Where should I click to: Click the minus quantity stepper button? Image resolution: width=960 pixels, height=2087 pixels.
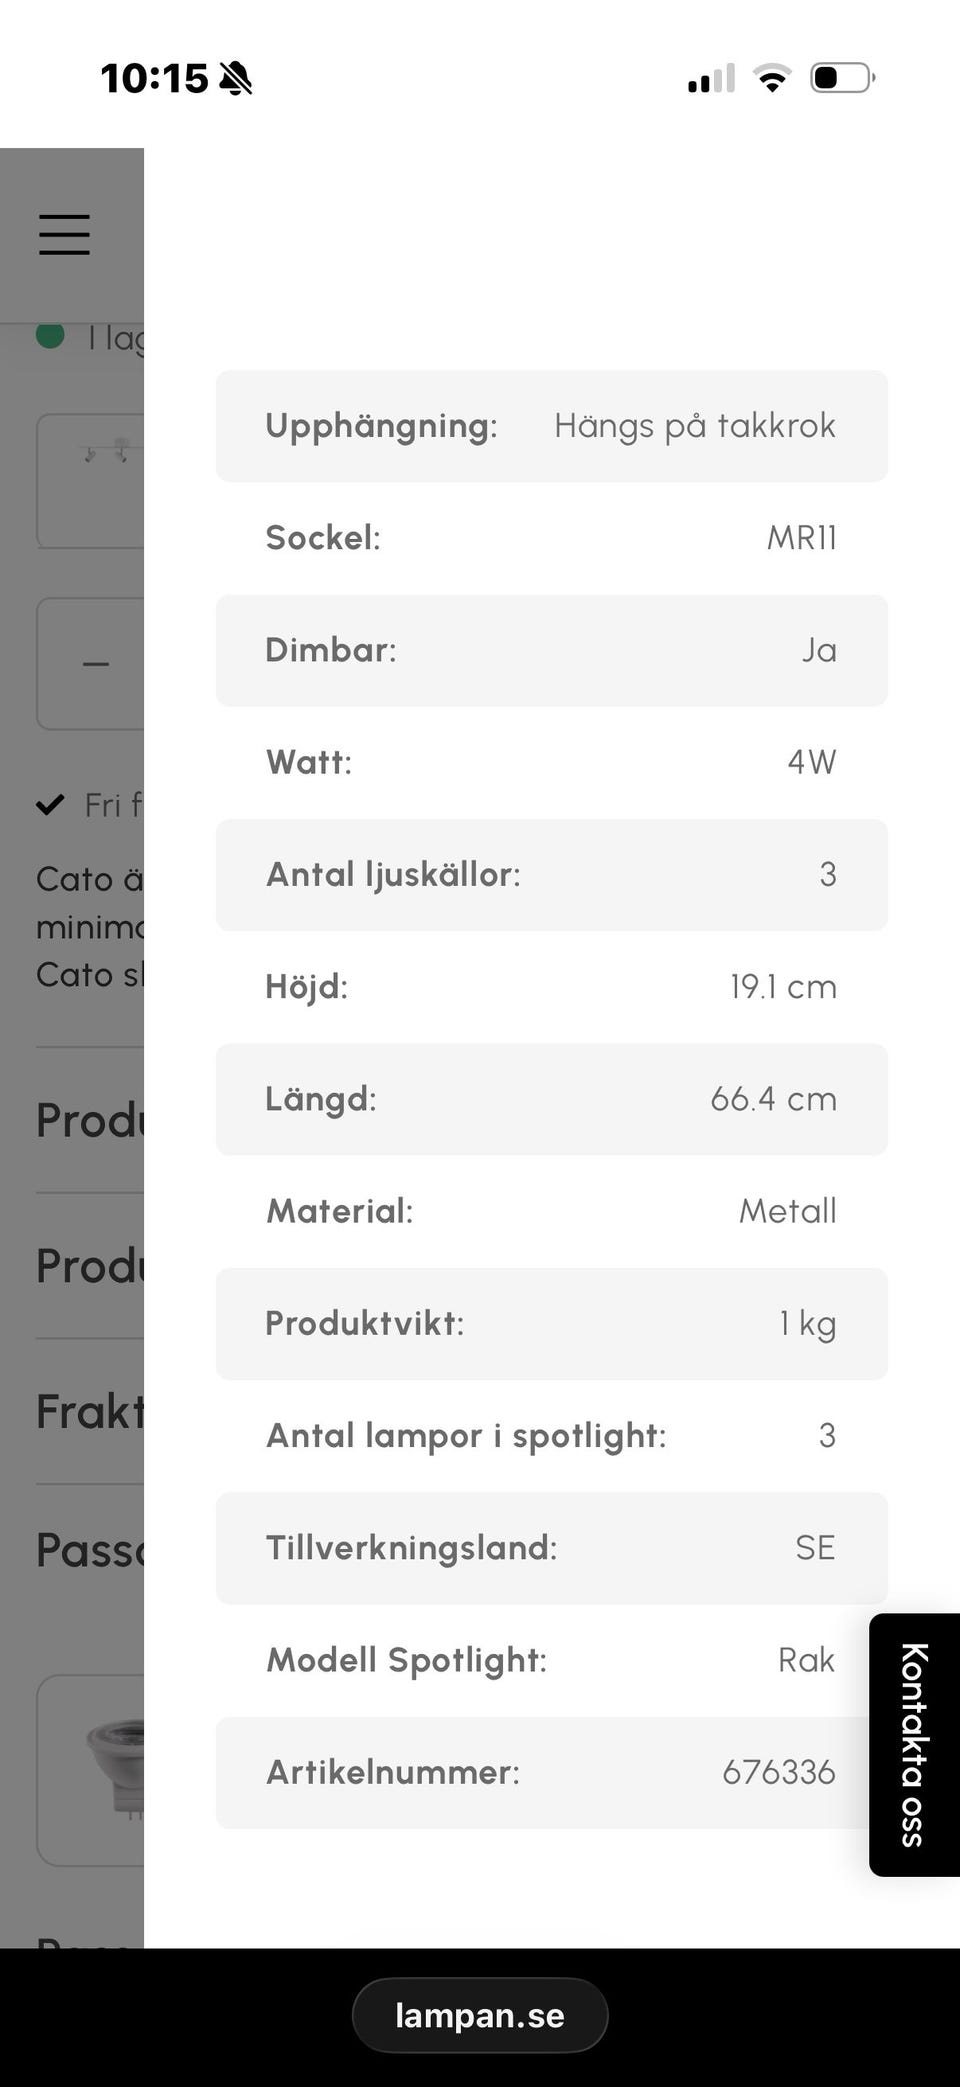click(95, 664)
